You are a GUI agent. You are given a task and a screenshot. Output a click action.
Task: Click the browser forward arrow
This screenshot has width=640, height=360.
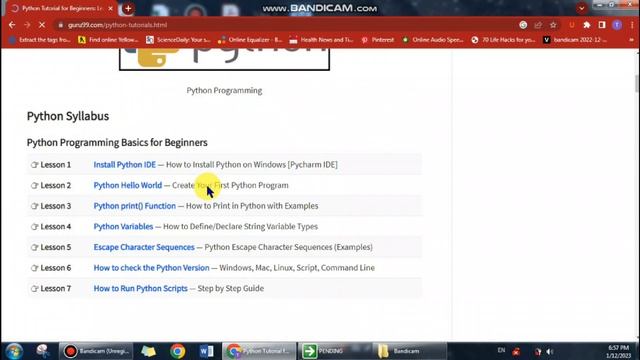point(27,25)
